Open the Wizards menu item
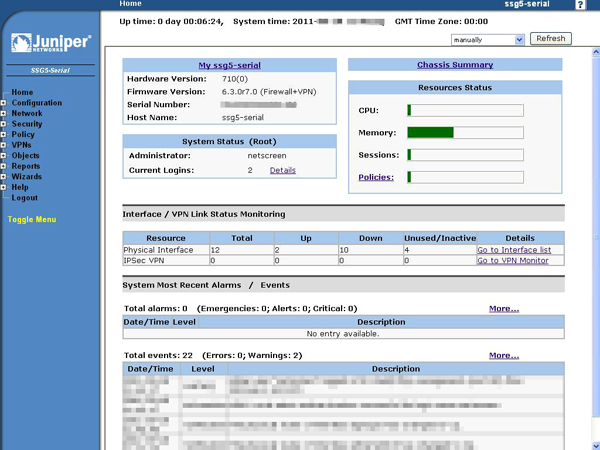600x450 pixels. pyautogui.click(x=26, y=177)
